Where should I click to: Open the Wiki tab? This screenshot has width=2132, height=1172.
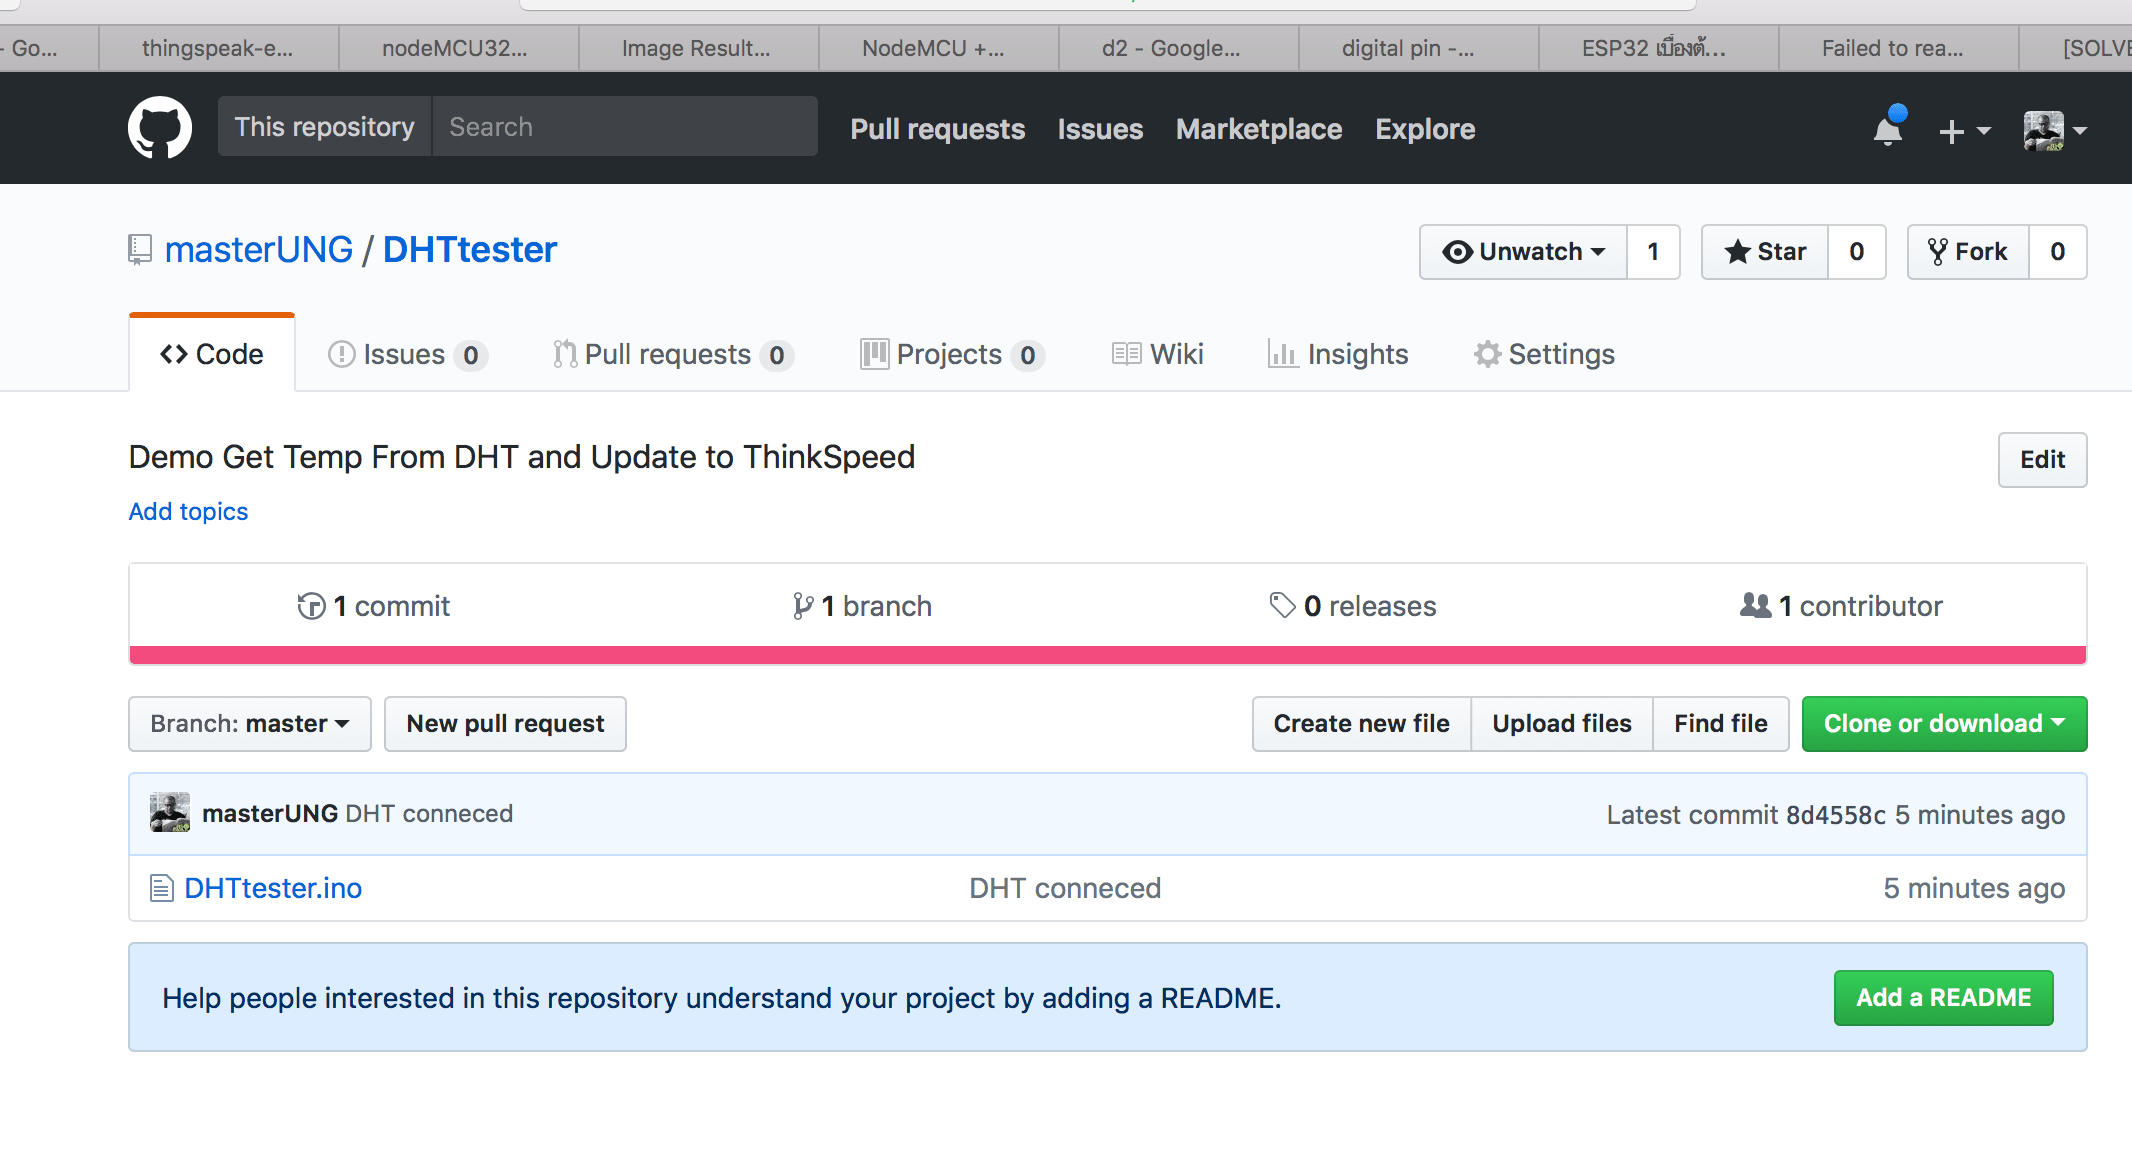1158,355
